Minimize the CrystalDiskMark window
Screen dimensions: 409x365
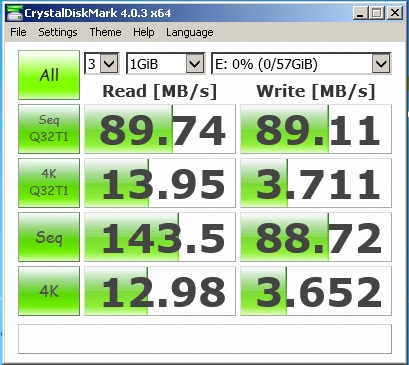[361, 13]
